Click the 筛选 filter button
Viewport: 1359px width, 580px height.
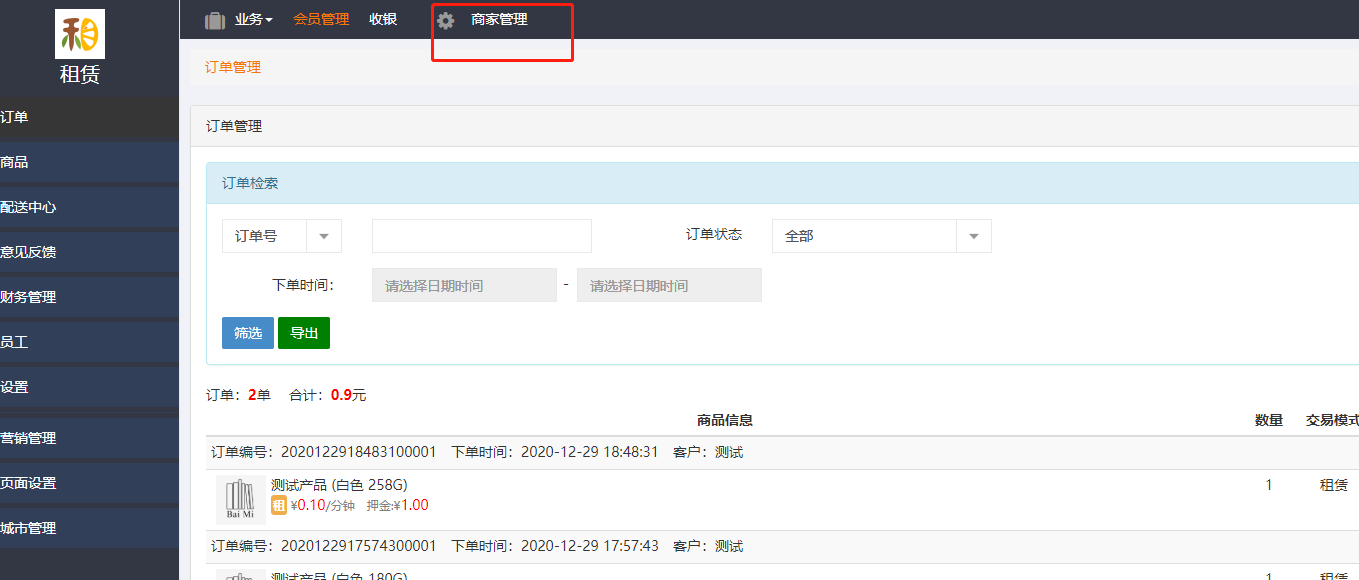pos(248,333)
